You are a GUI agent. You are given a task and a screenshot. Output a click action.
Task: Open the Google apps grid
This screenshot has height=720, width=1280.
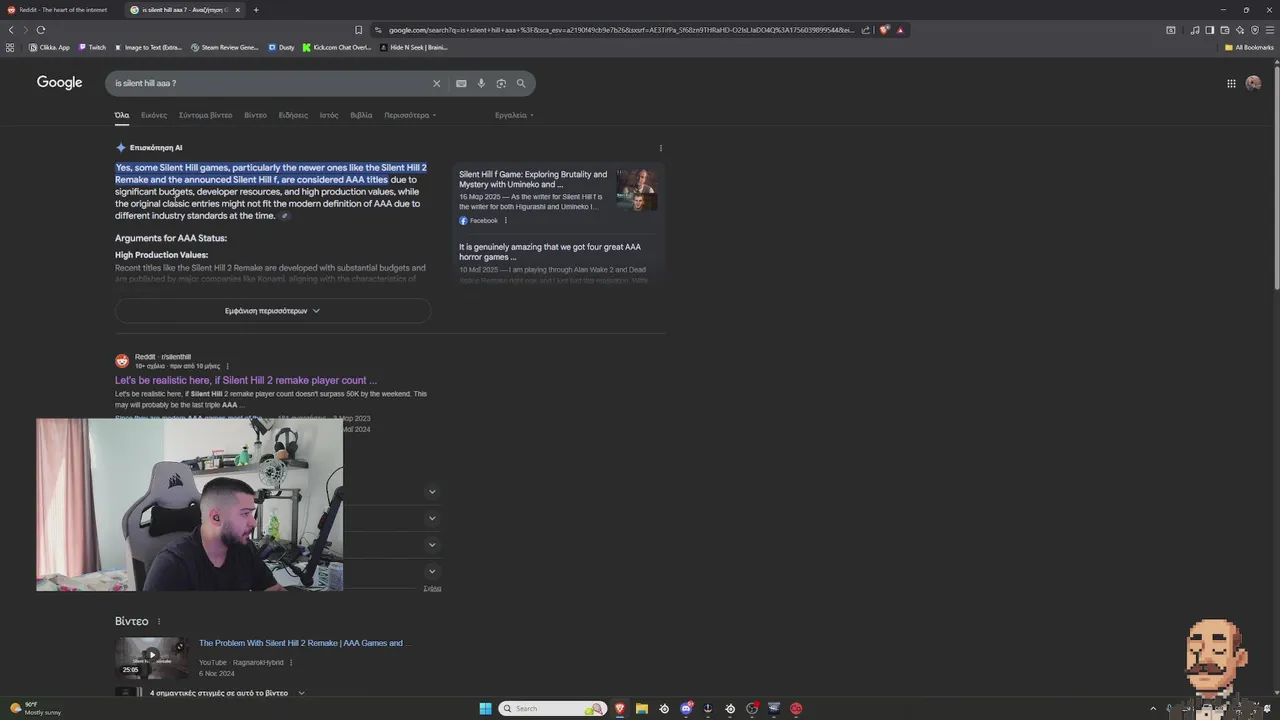point(1231,83)
